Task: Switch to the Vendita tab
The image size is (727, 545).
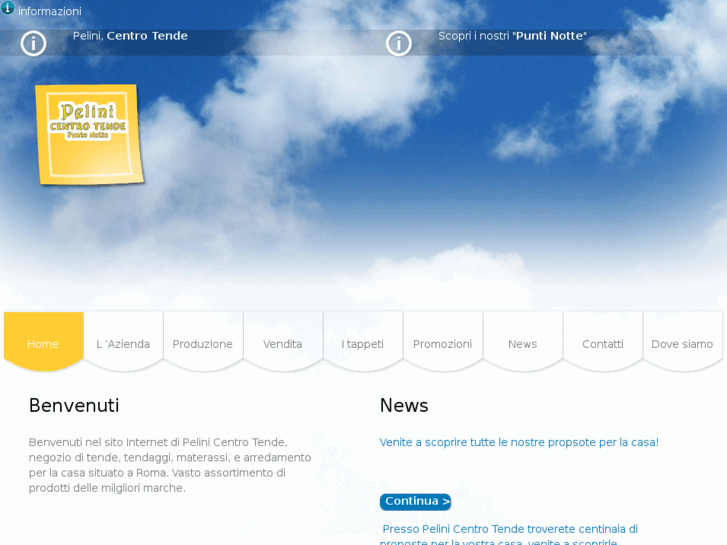Action: [283, 342]
